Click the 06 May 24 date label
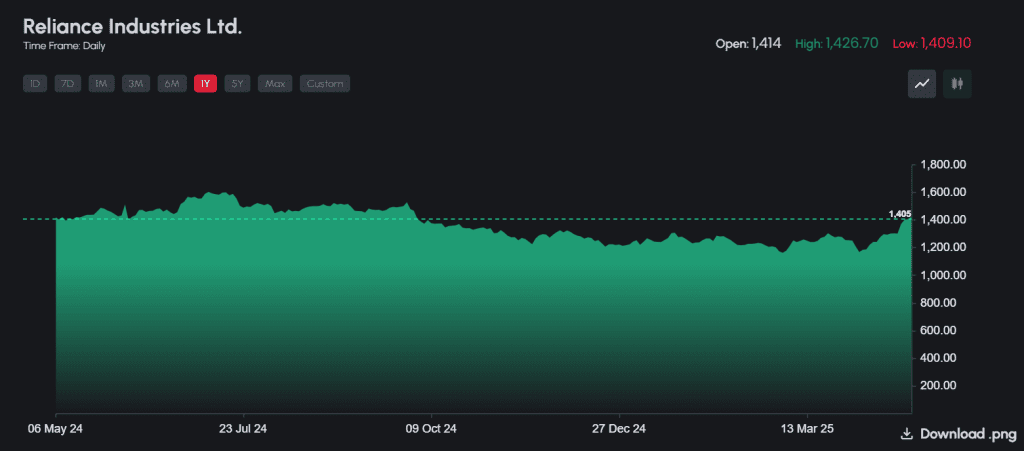Viewport: 1024px width, 451px height. click(x=56, y=429)
